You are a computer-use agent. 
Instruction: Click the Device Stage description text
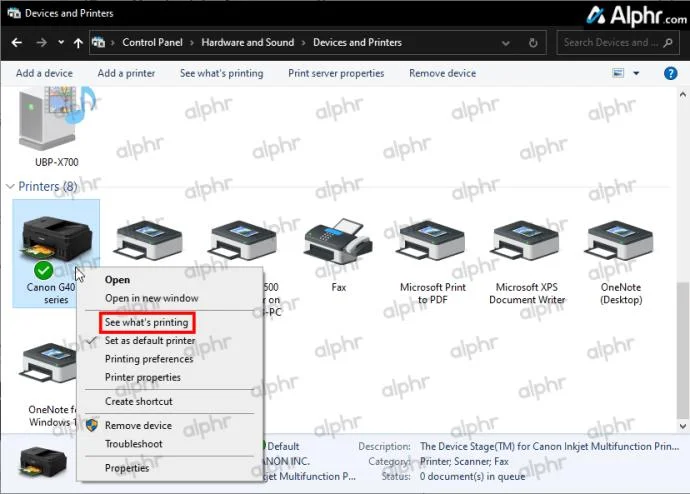coord(549,446)
